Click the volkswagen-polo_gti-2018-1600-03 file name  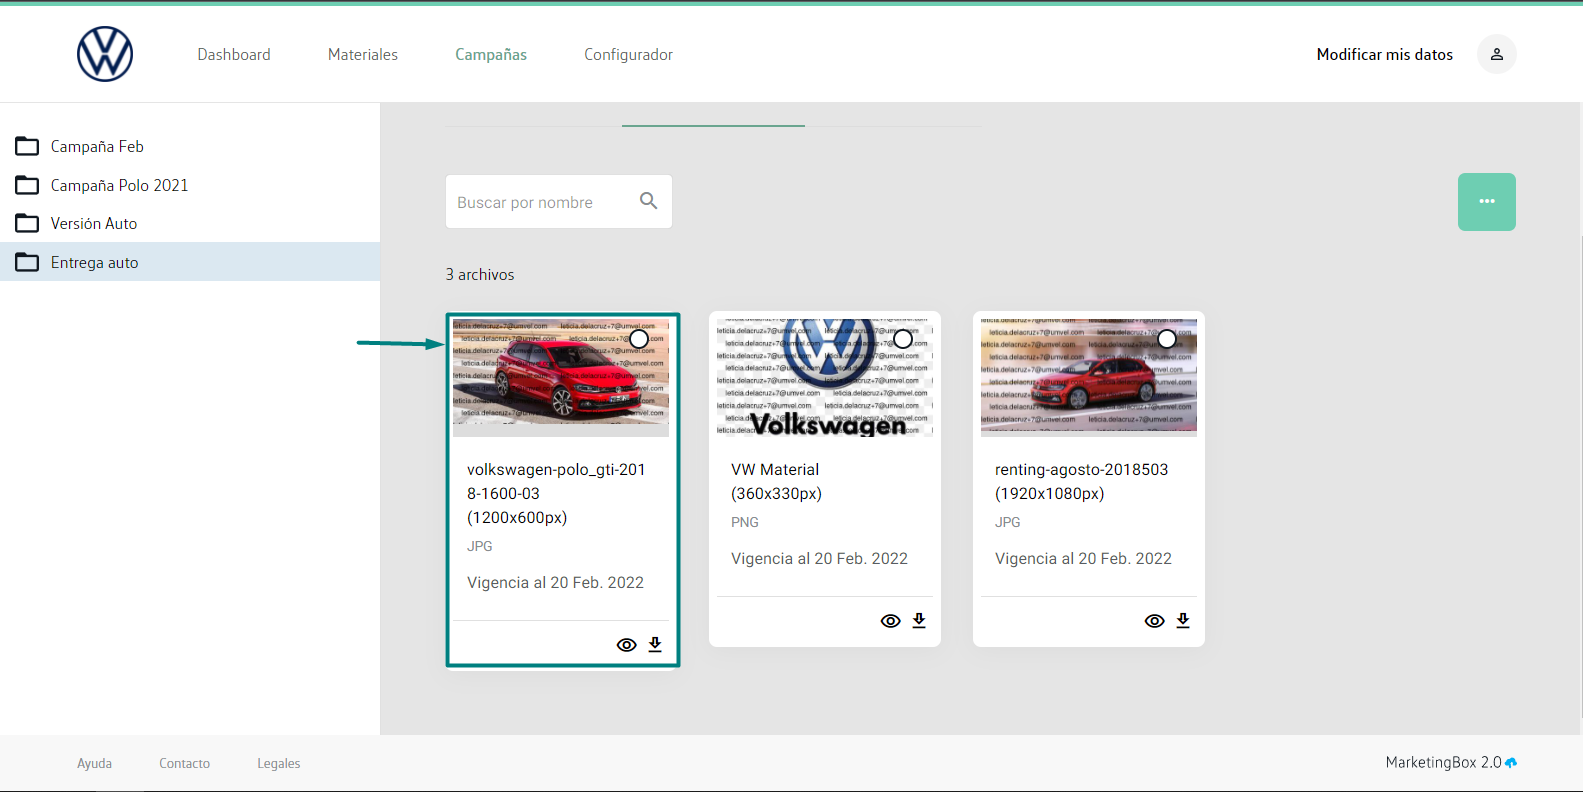click(557, 493)
